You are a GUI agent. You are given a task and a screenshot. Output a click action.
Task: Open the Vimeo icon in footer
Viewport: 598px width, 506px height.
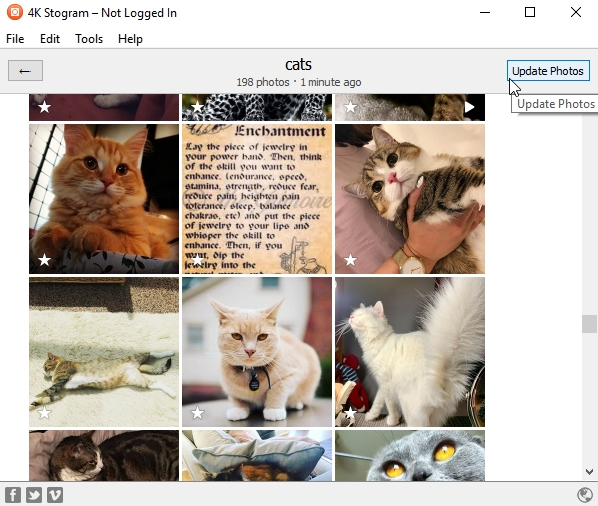point(55,495)
